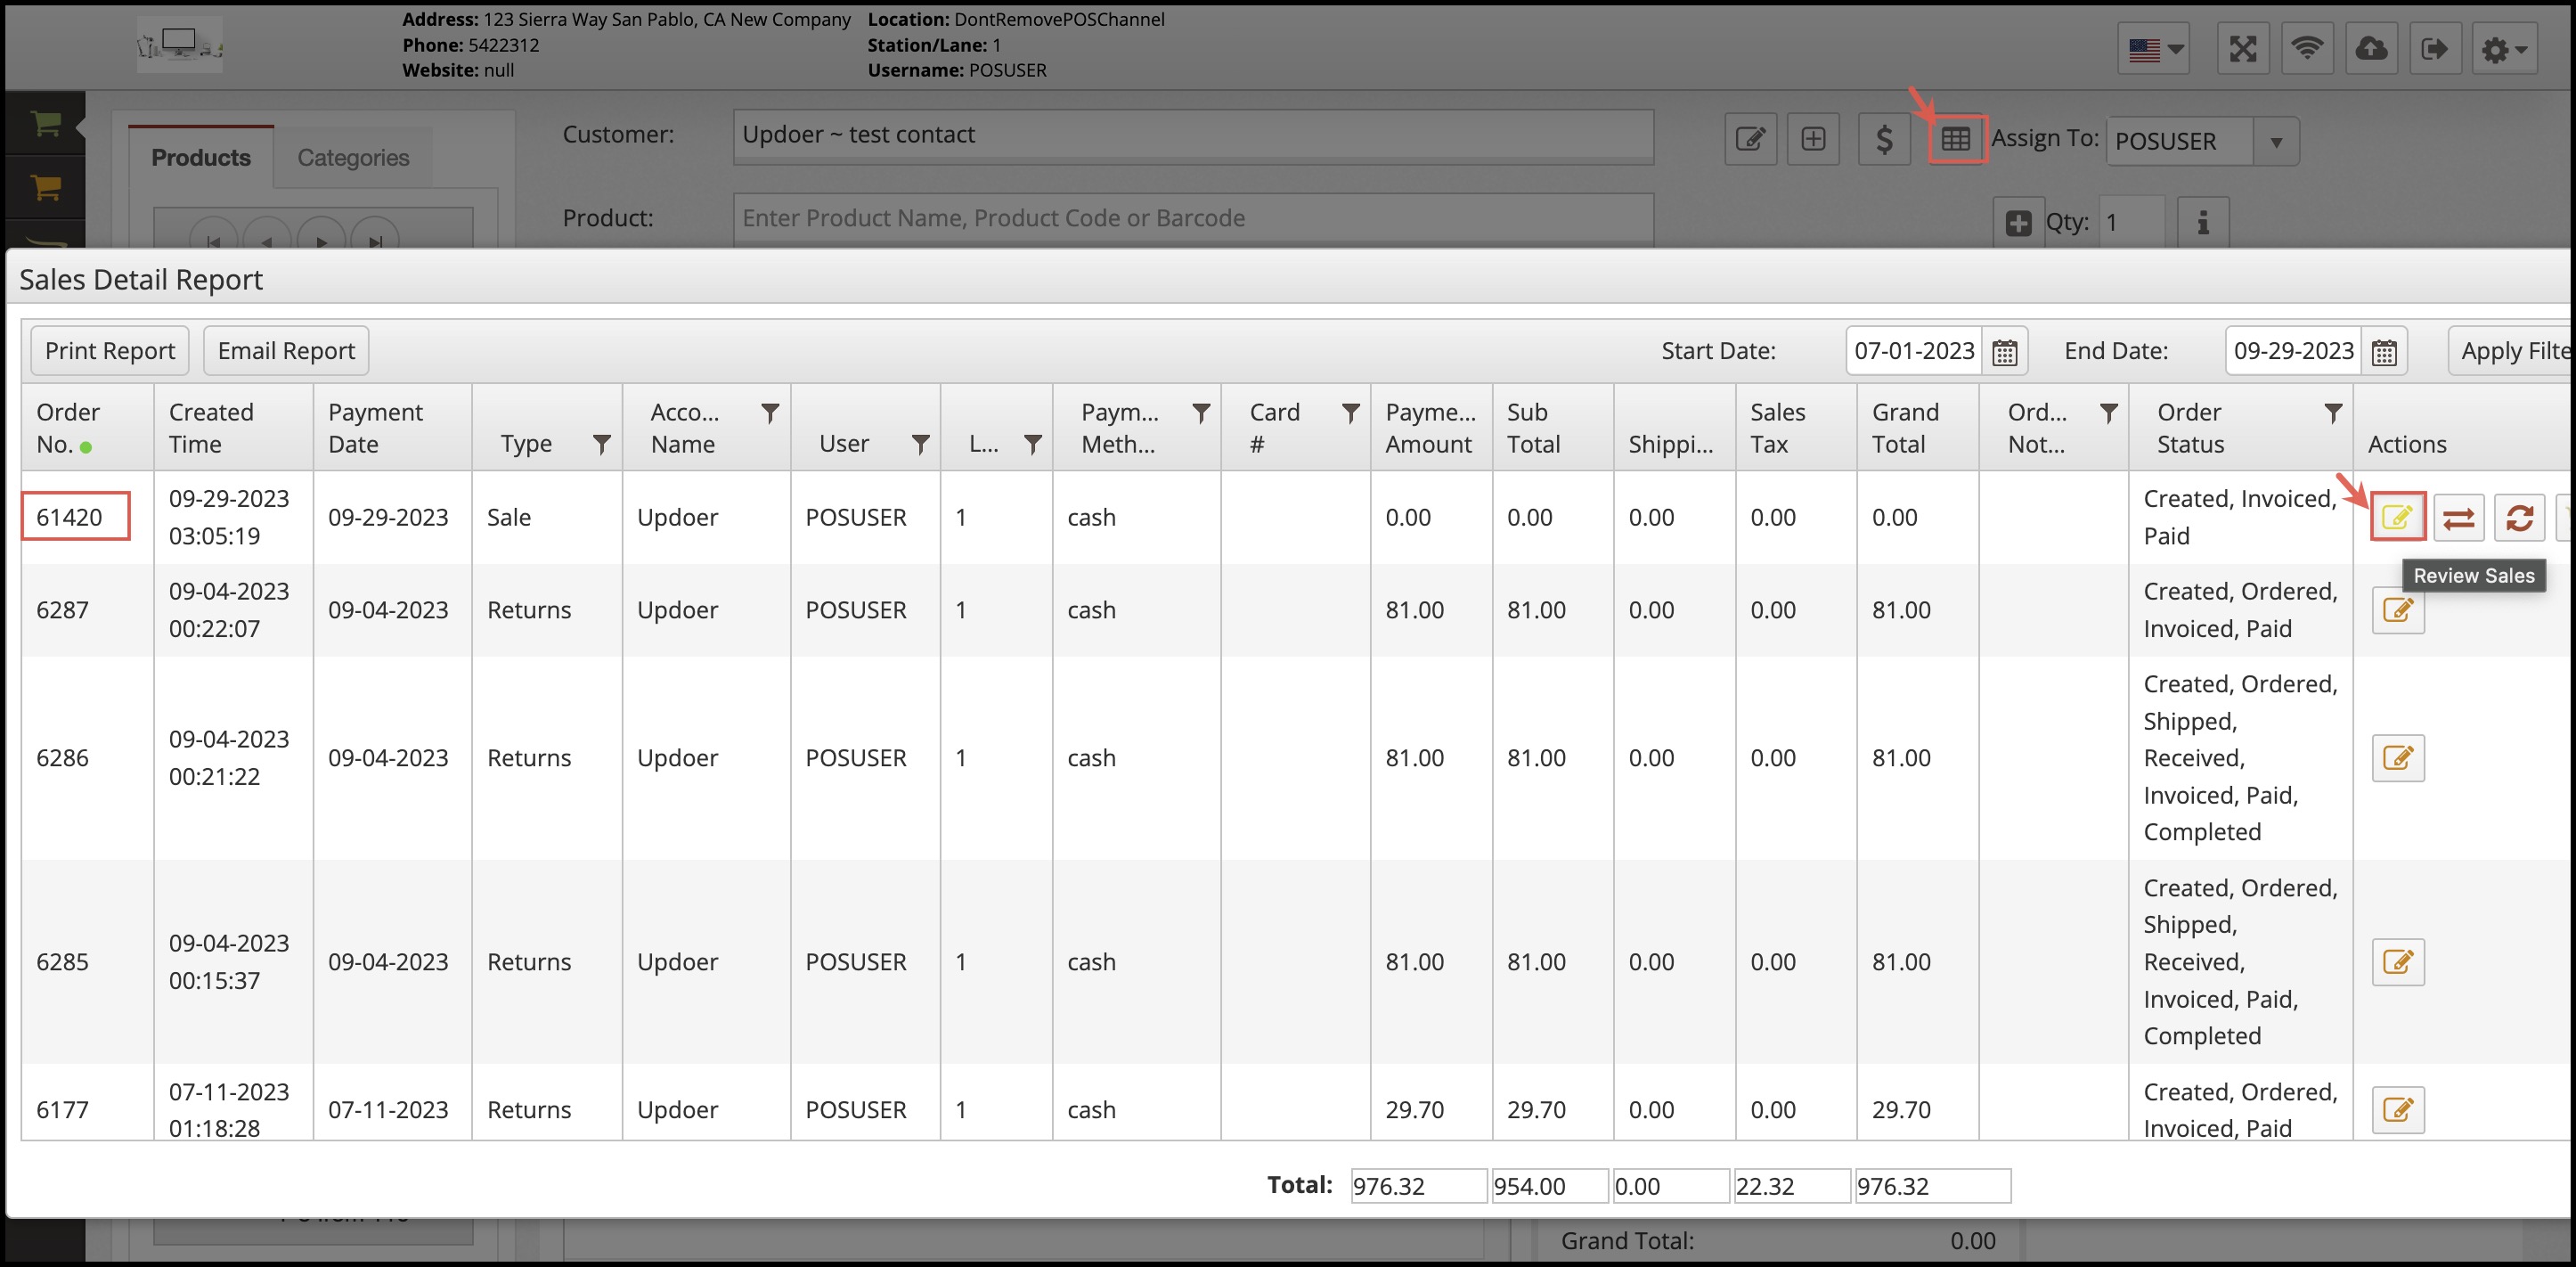This screenshot has width=2576, height=1267.
Task: Click the cloud upload icon in header
Action: 2371,48
